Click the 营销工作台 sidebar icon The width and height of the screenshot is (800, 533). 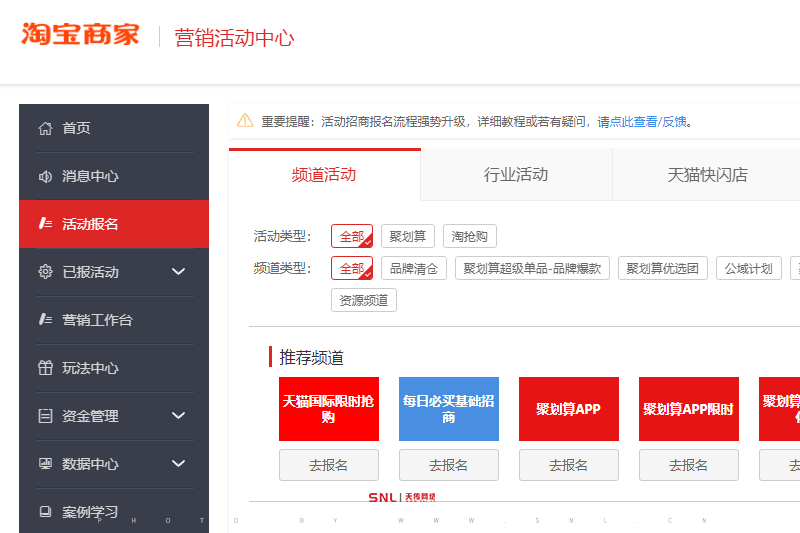(x=45, y=320)
